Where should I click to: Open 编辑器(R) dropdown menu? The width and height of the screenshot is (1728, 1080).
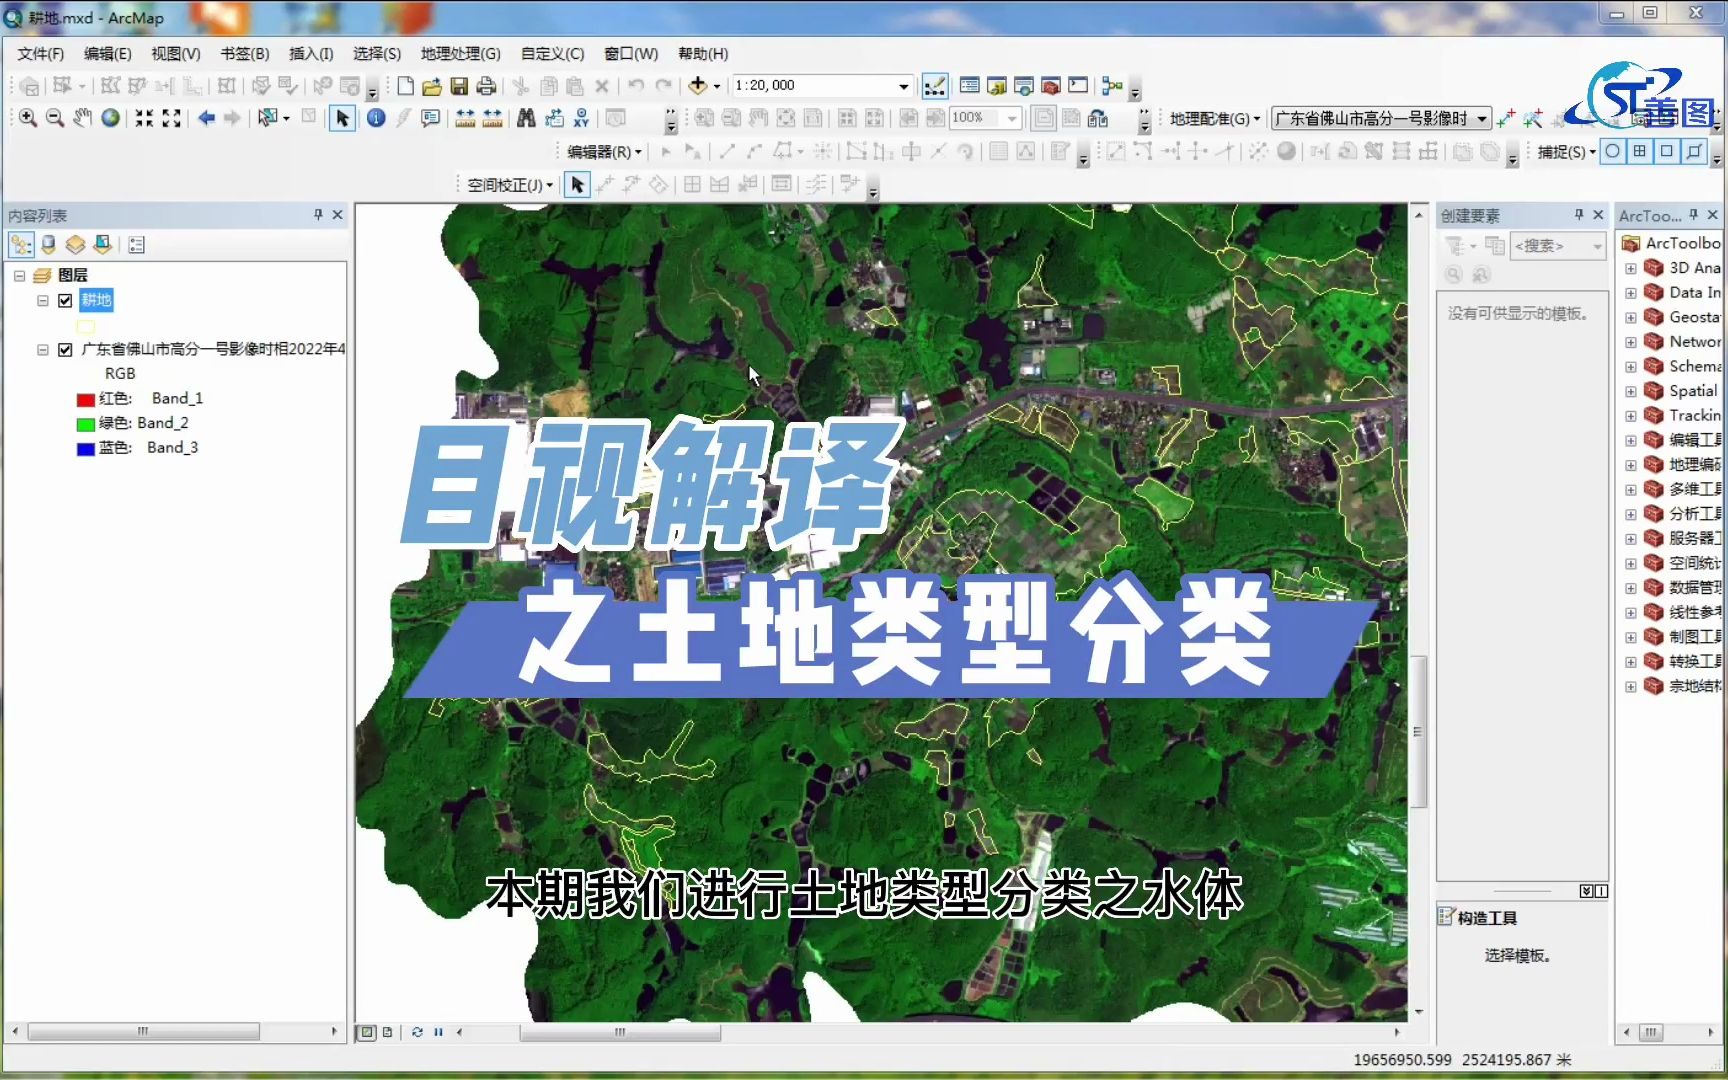604,152
